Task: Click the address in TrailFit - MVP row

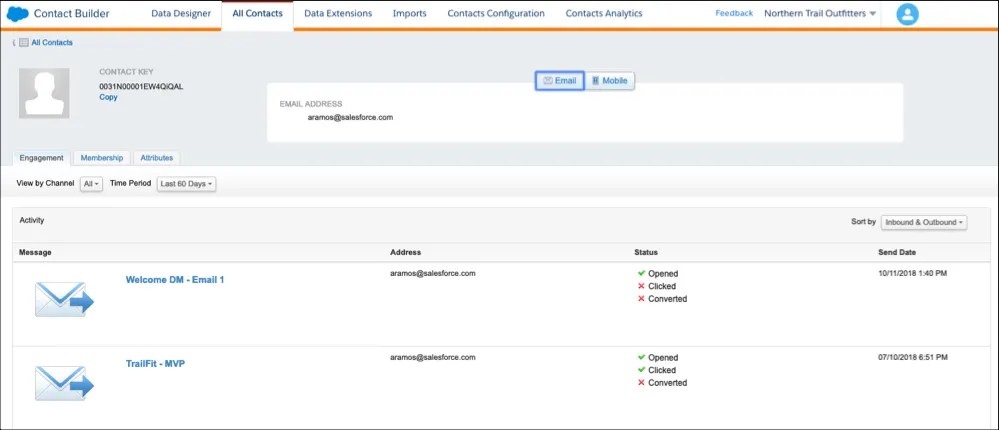Action: (433, 357)
